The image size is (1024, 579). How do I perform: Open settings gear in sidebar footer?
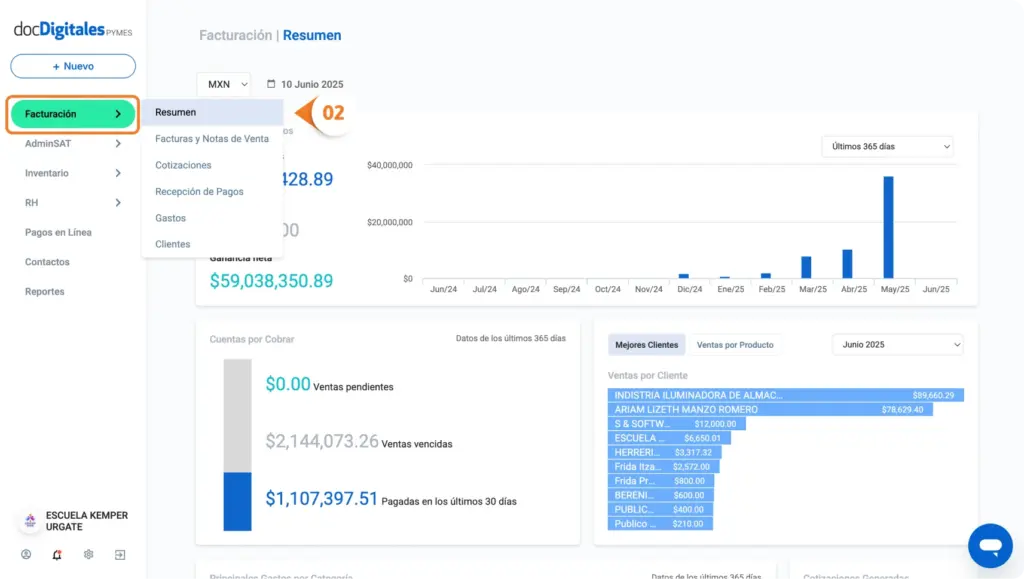pos(88,554)
